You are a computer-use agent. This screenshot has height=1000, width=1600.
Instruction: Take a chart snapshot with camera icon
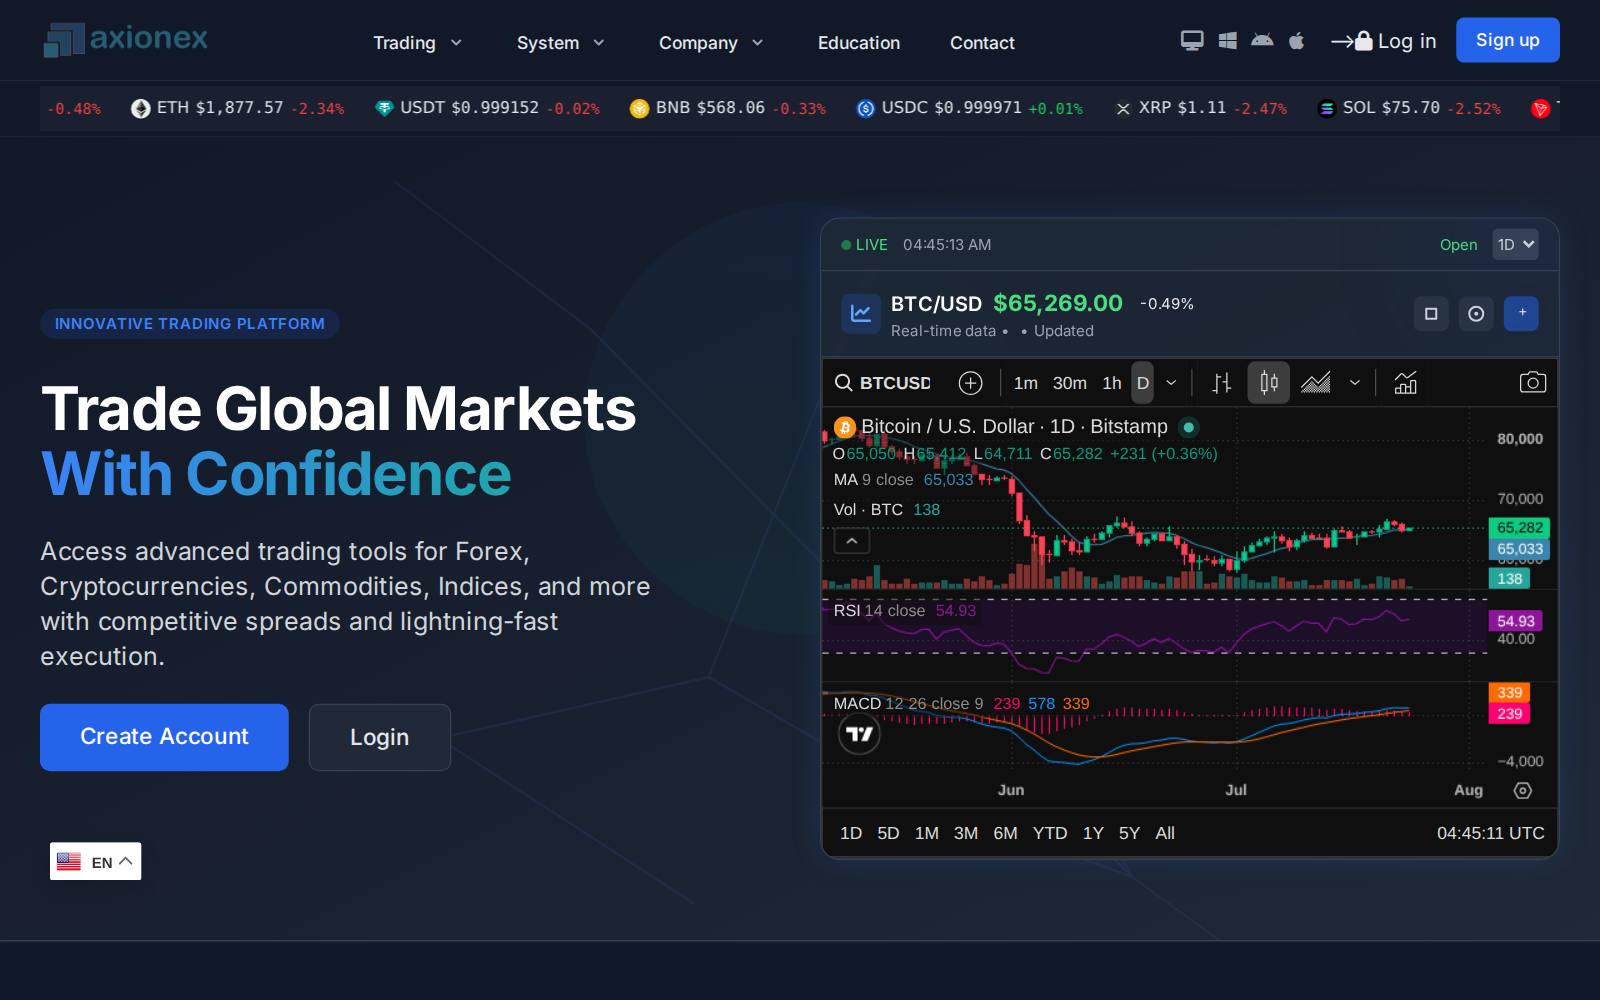click(1532, 383)
